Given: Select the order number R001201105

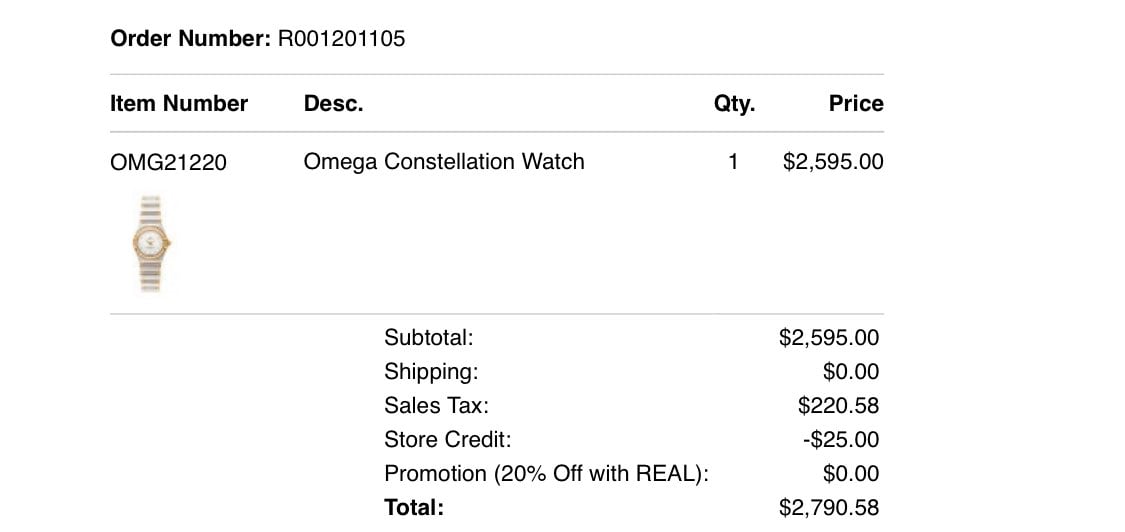Looking at the screenshot, I should point(342,39).
